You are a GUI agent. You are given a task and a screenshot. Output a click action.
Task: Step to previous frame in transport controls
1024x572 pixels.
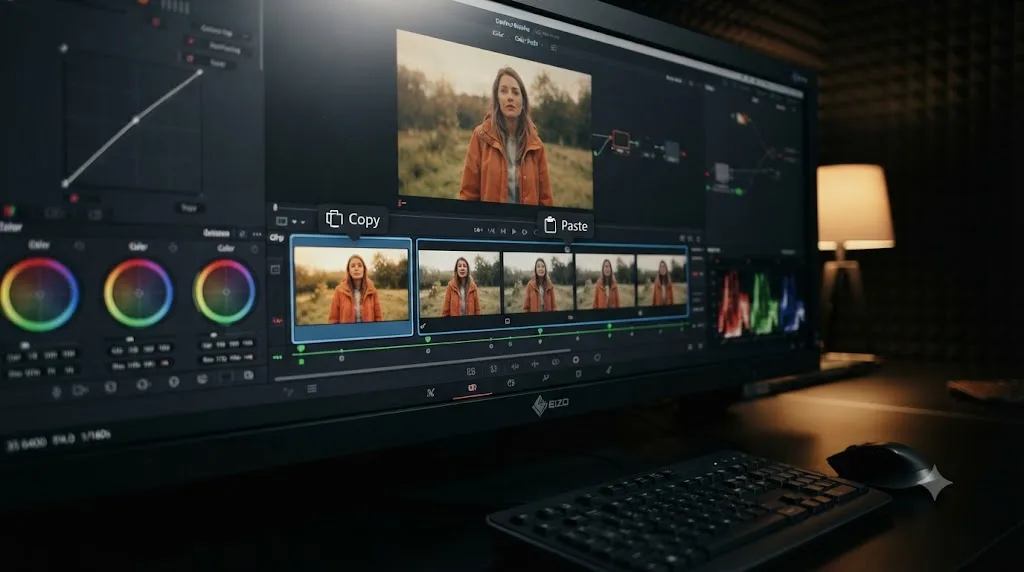coord(503,231)
